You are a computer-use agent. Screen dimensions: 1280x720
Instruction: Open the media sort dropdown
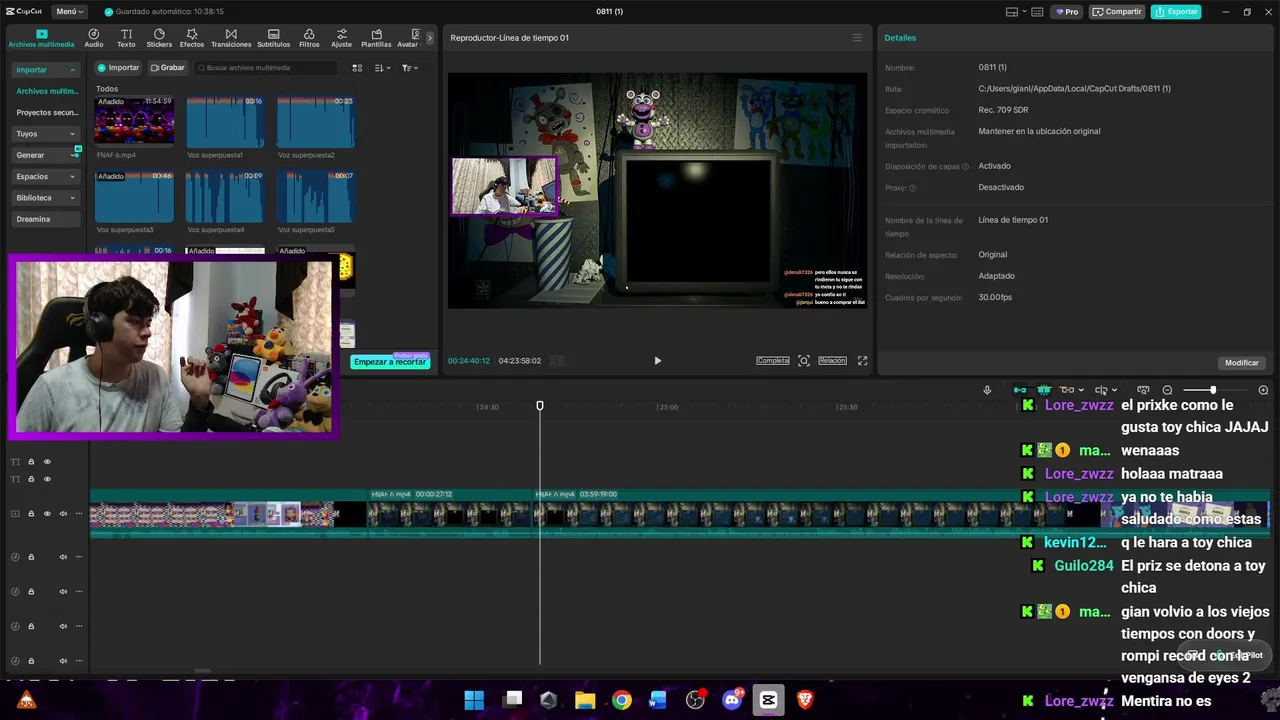[382, 68]
